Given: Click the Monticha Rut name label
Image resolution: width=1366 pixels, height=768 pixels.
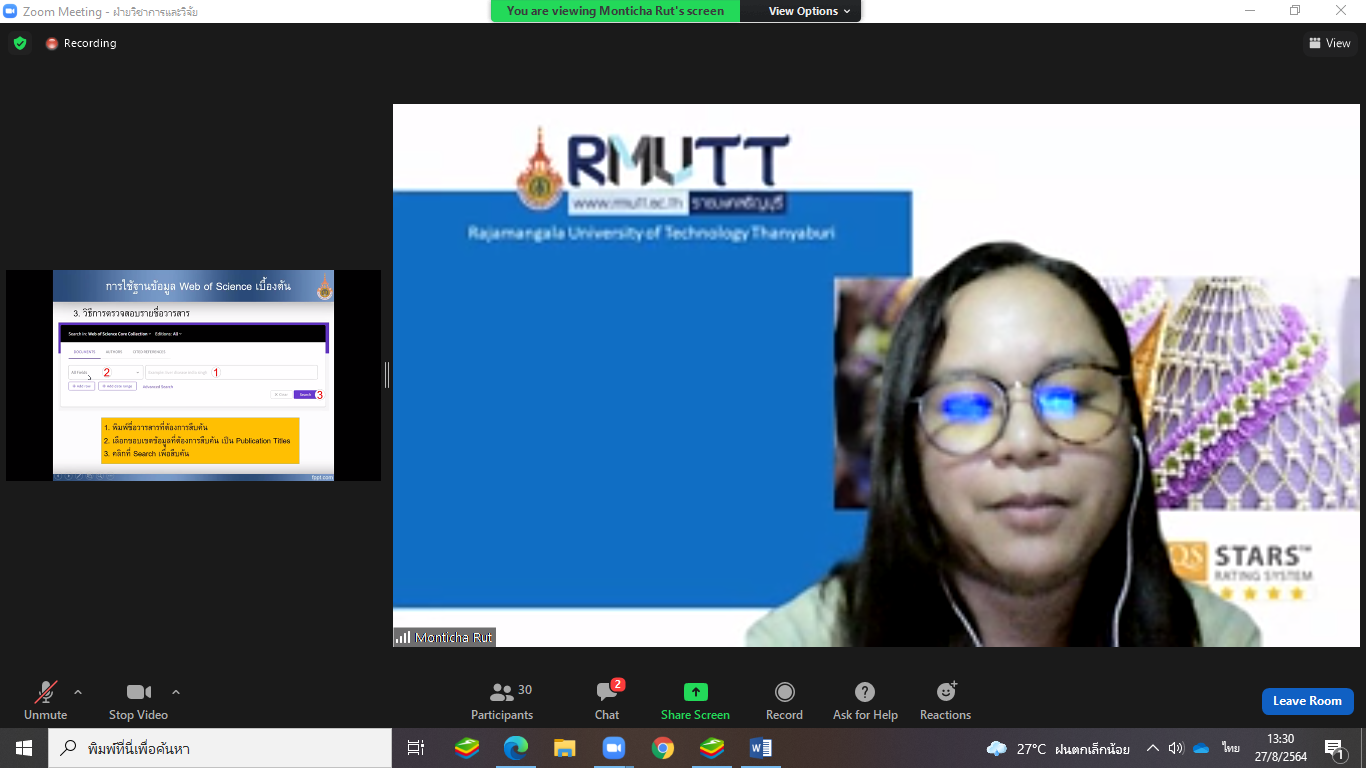Looking at the screenshot, I should click(x=444, y=637).
